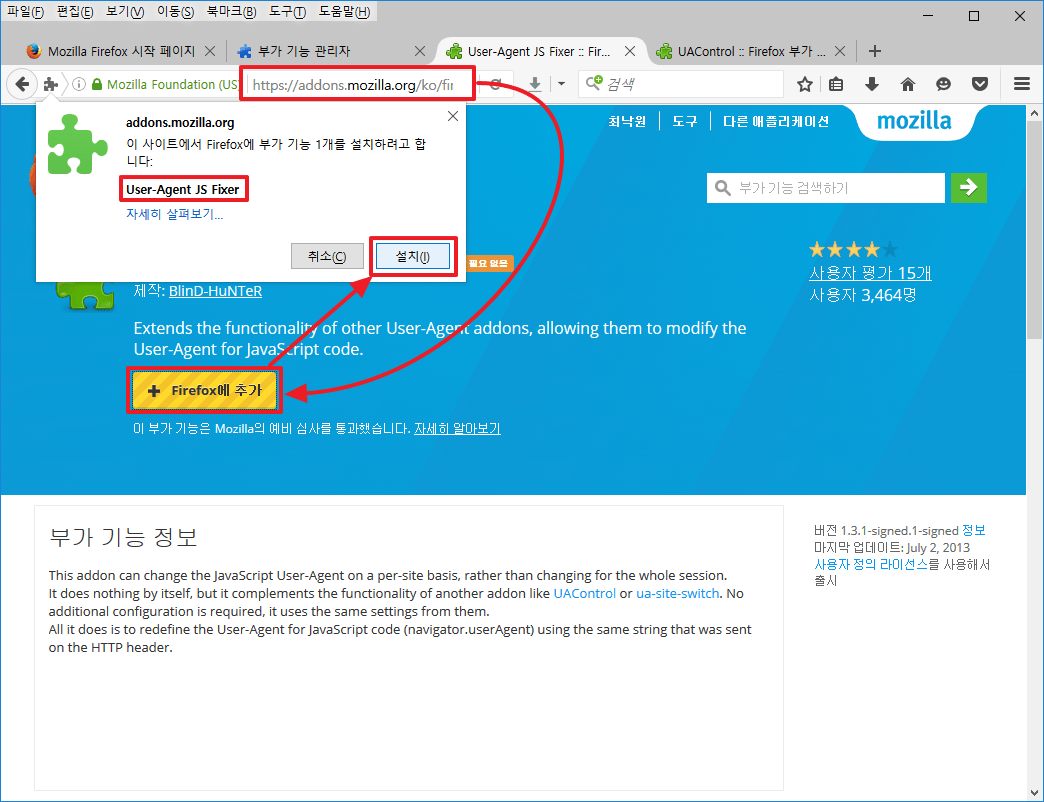Close the add-on install popup

coord(452,116)
